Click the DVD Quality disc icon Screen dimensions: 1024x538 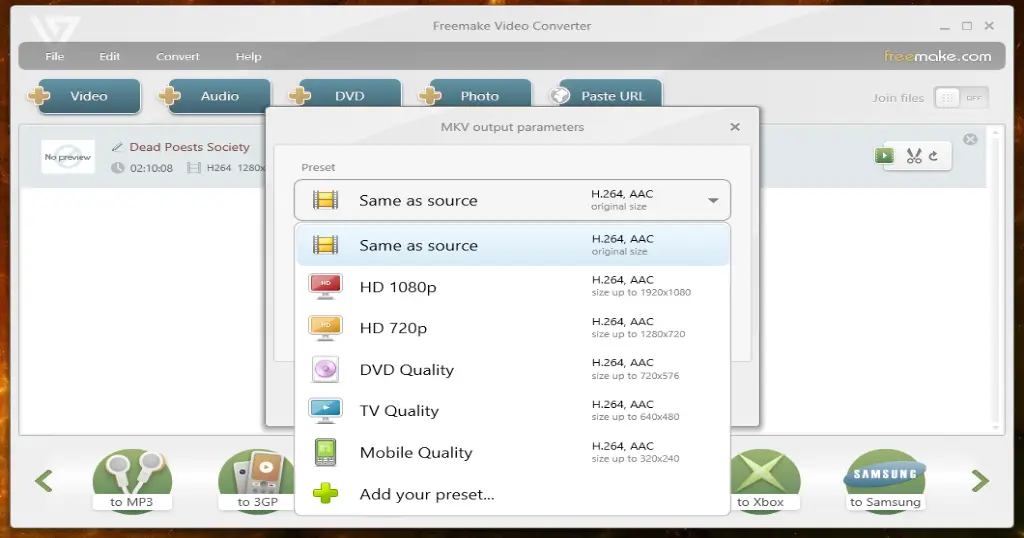[x=325, y=370]
